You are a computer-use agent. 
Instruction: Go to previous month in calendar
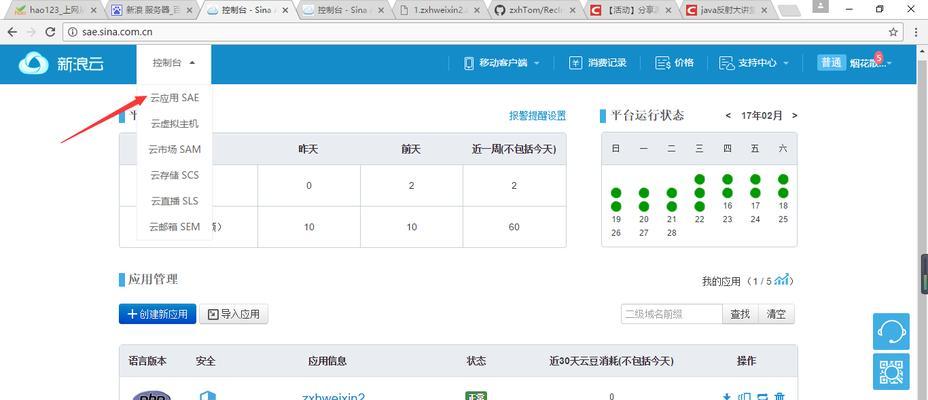coord(728,115)
